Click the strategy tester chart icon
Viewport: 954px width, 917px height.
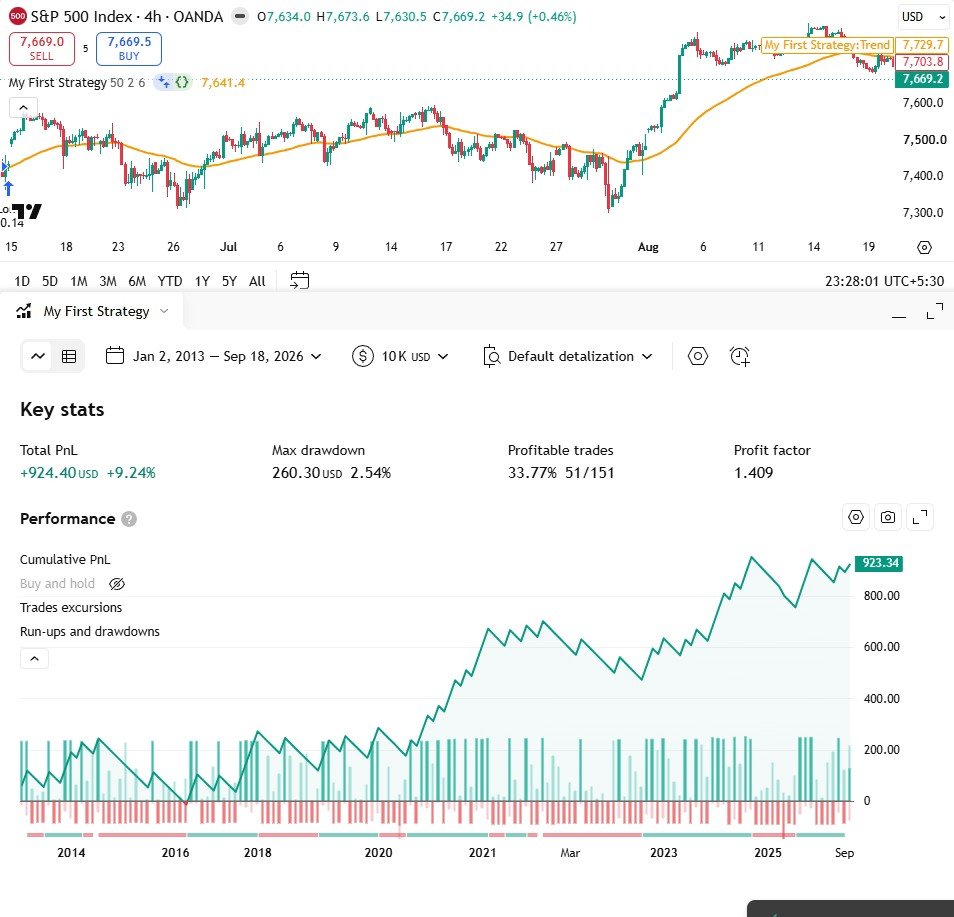24,311
